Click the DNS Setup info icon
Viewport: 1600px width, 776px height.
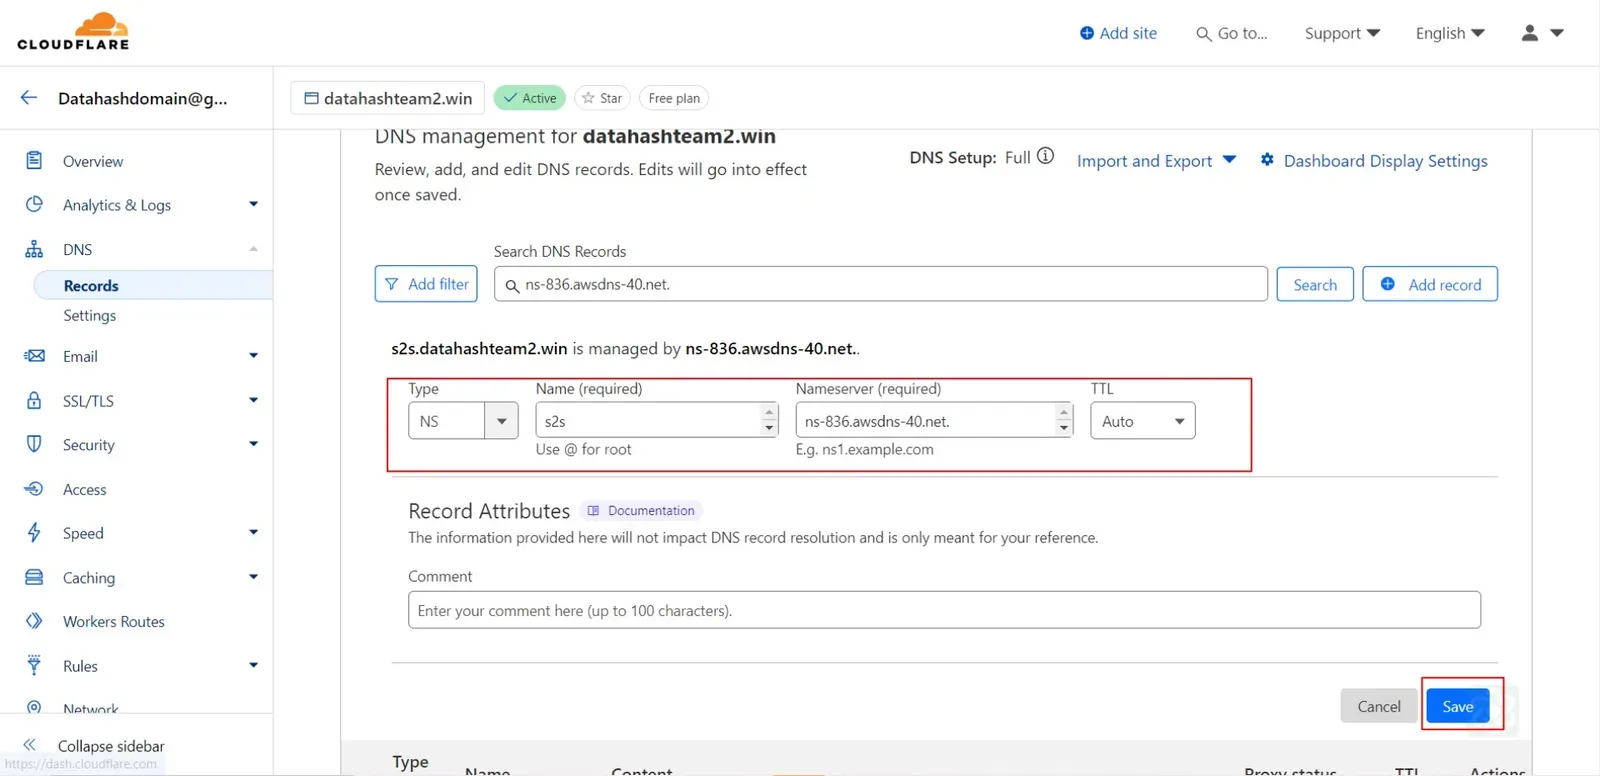tap(1045, 156)
